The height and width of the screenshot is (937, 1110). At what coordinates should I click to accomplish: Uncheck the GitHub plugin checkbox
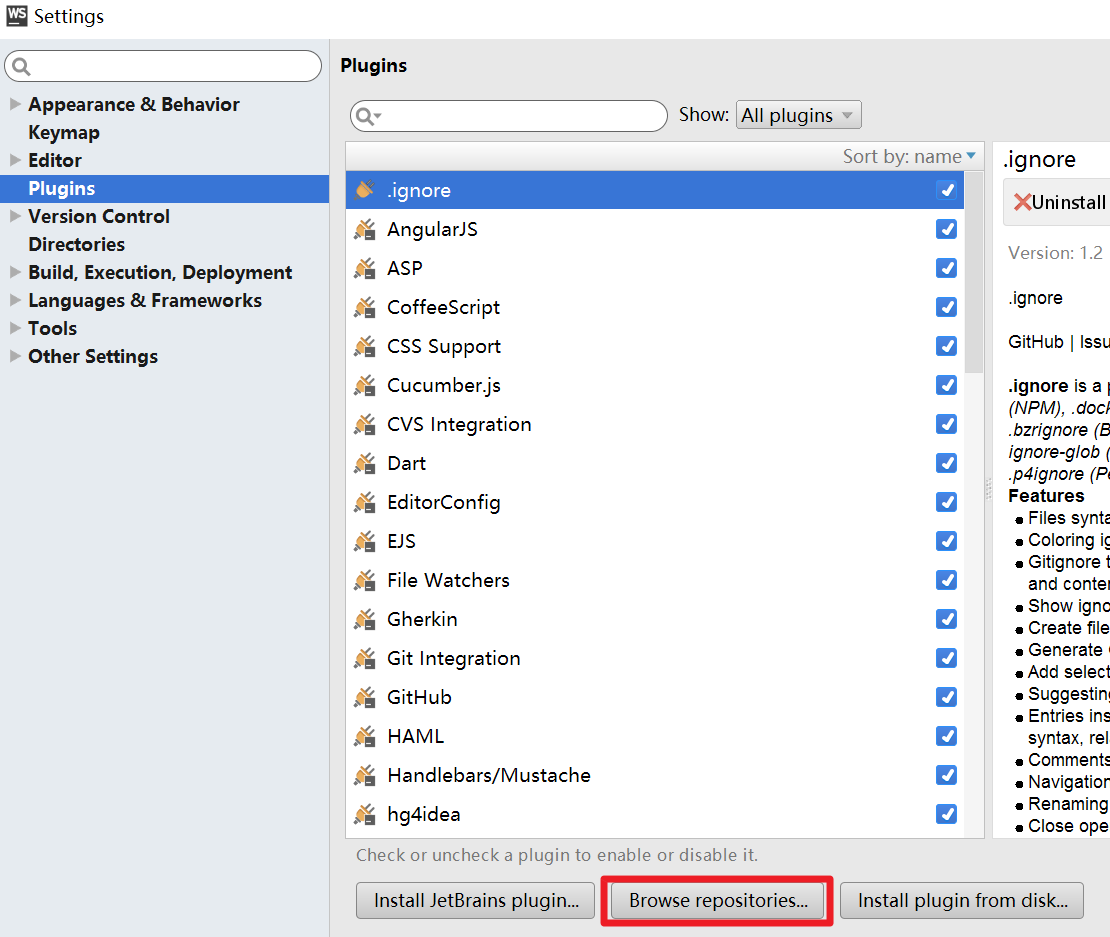tap(946, 697)
